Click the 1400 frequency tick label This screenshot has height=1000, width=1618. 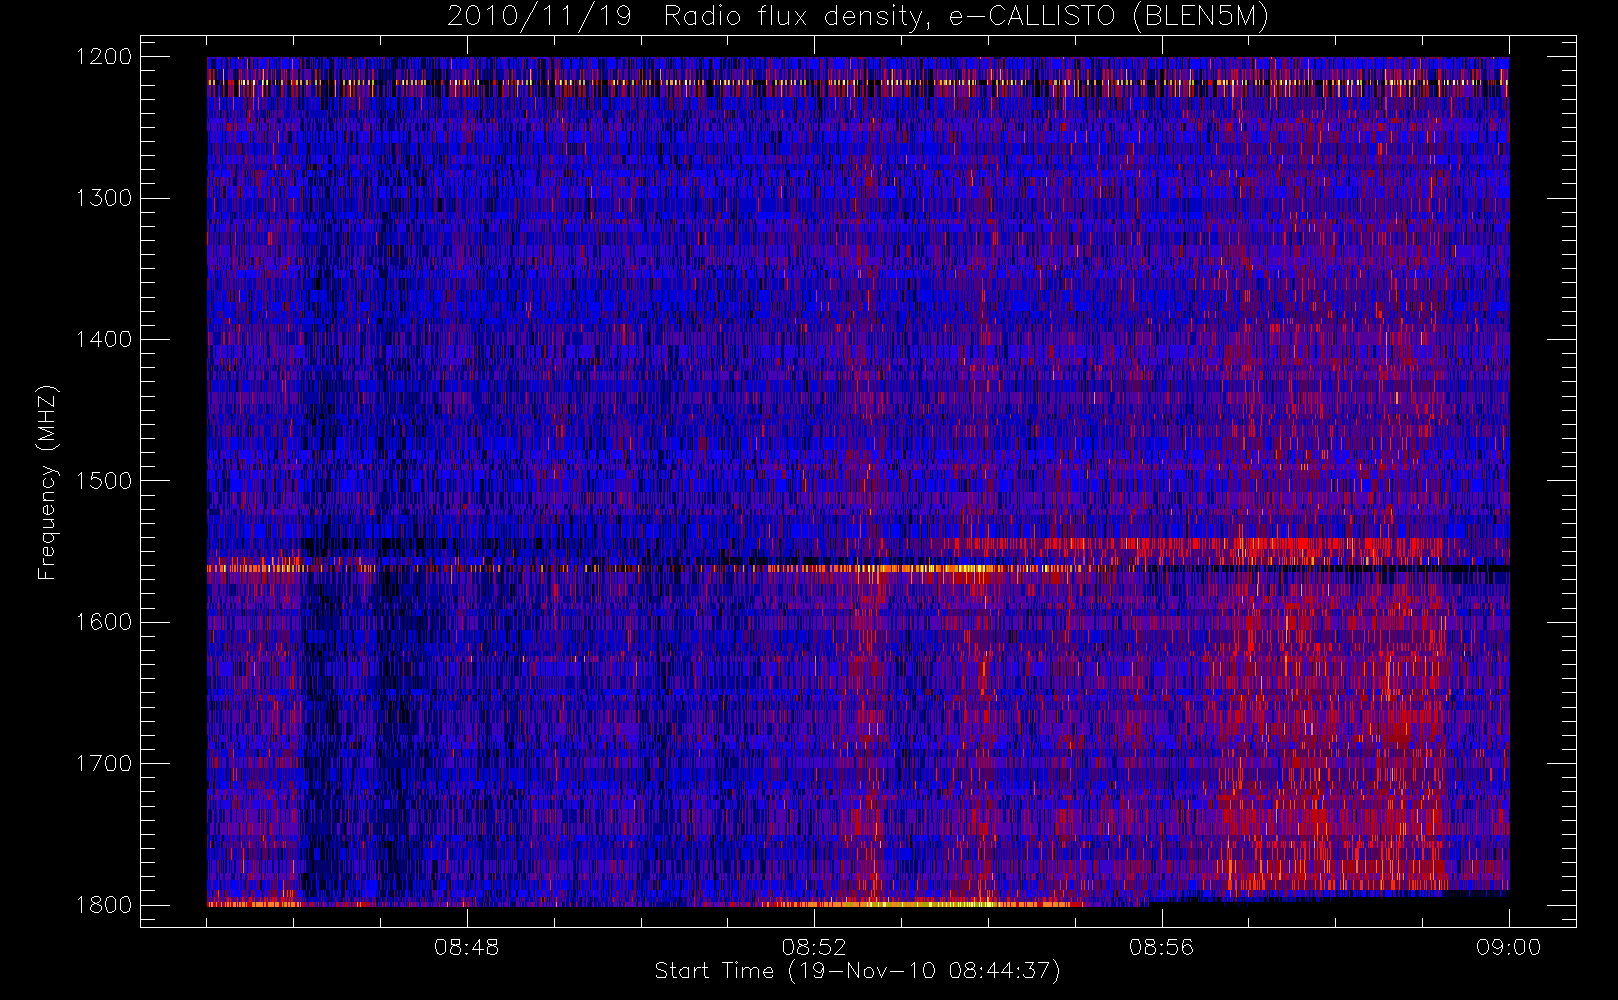104,340
